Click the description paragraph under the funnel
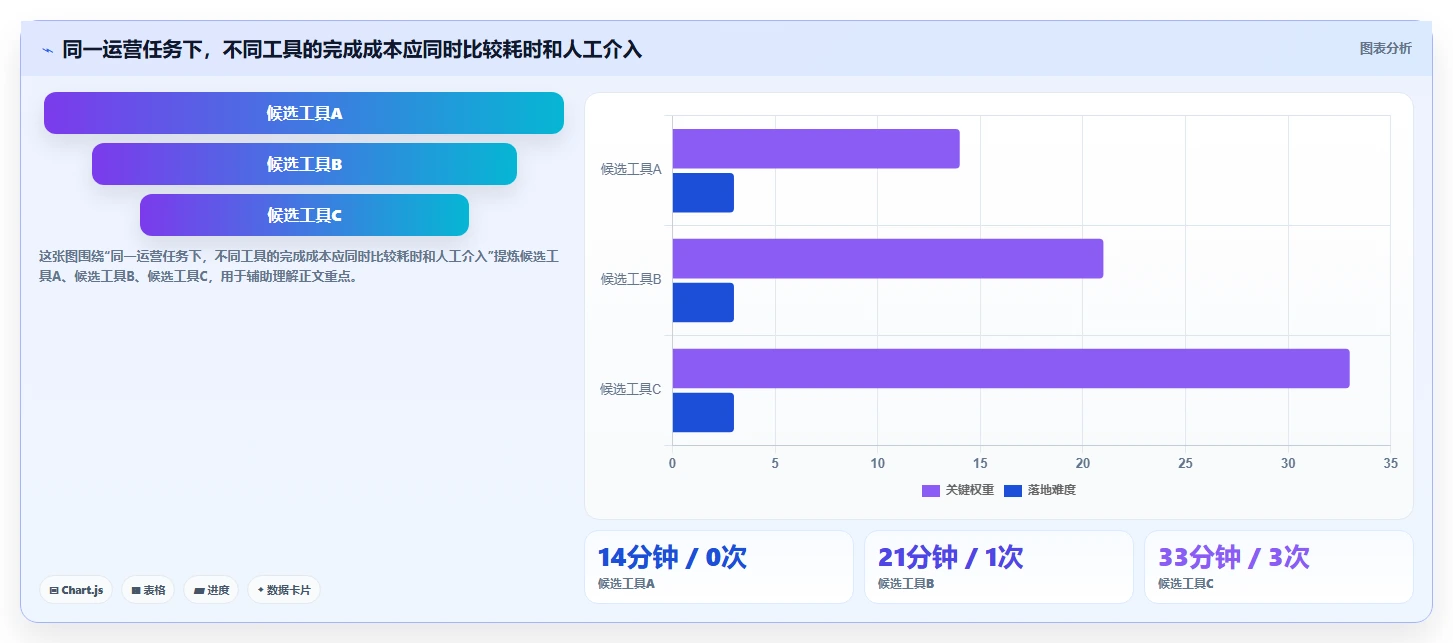Screen dimensions: 1453x643 coord(299,266)
